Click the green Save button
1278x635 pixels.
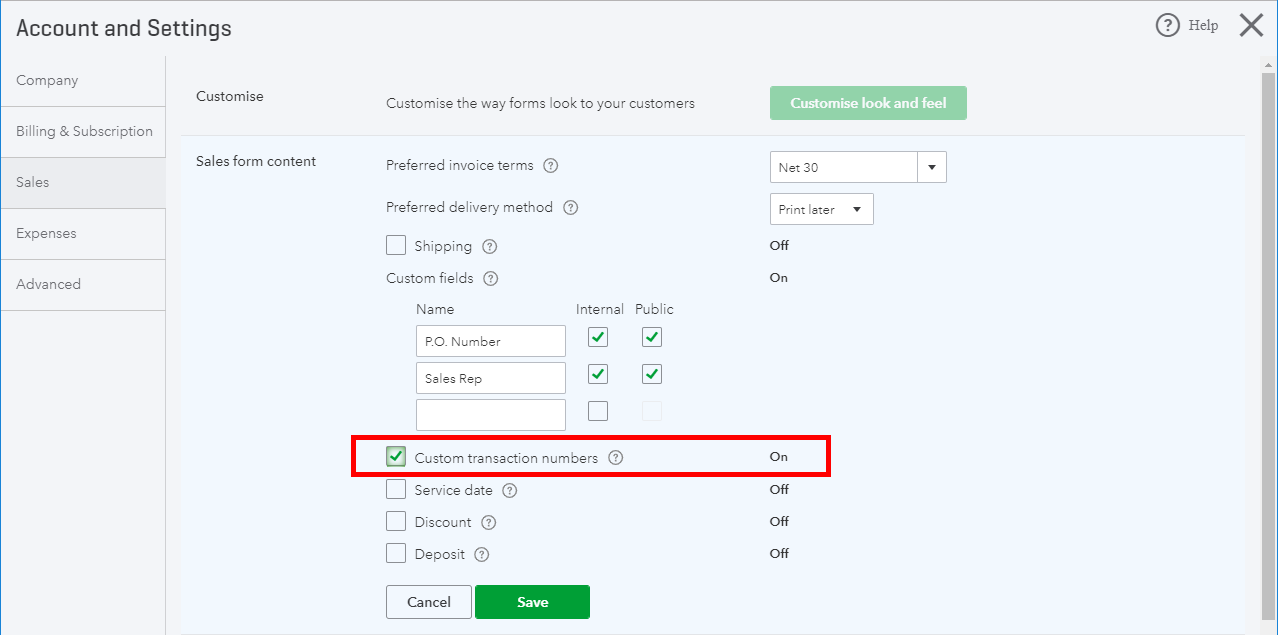coord(532,602)
